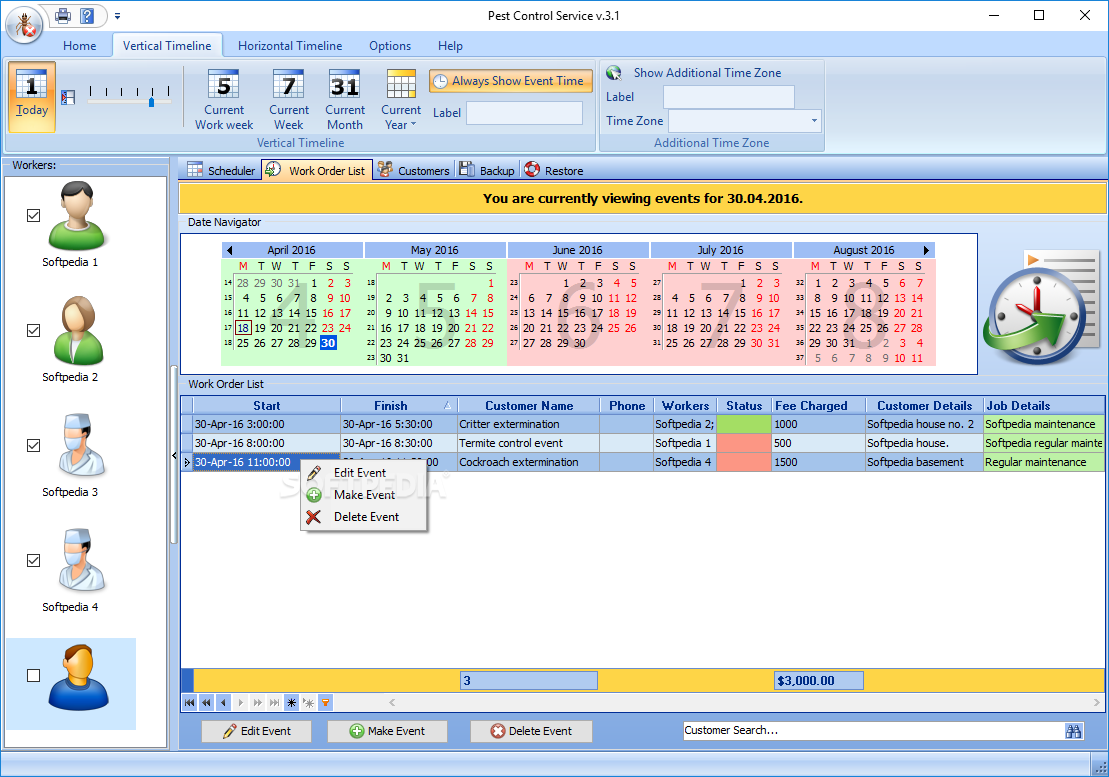
Task: Collapse the workers panel splitter arrow
Action: point(174,456)
